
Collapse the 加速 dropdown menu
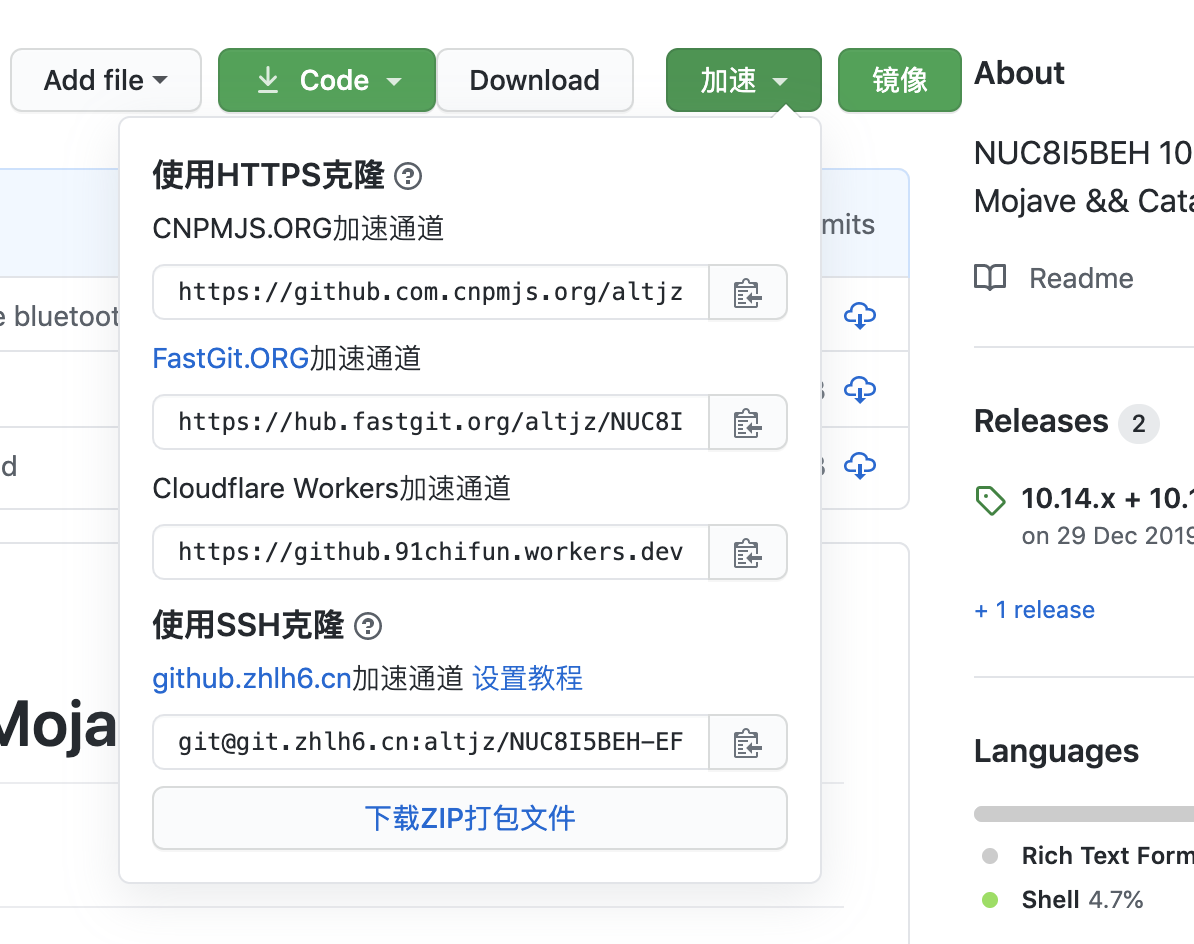click(743, 80)
